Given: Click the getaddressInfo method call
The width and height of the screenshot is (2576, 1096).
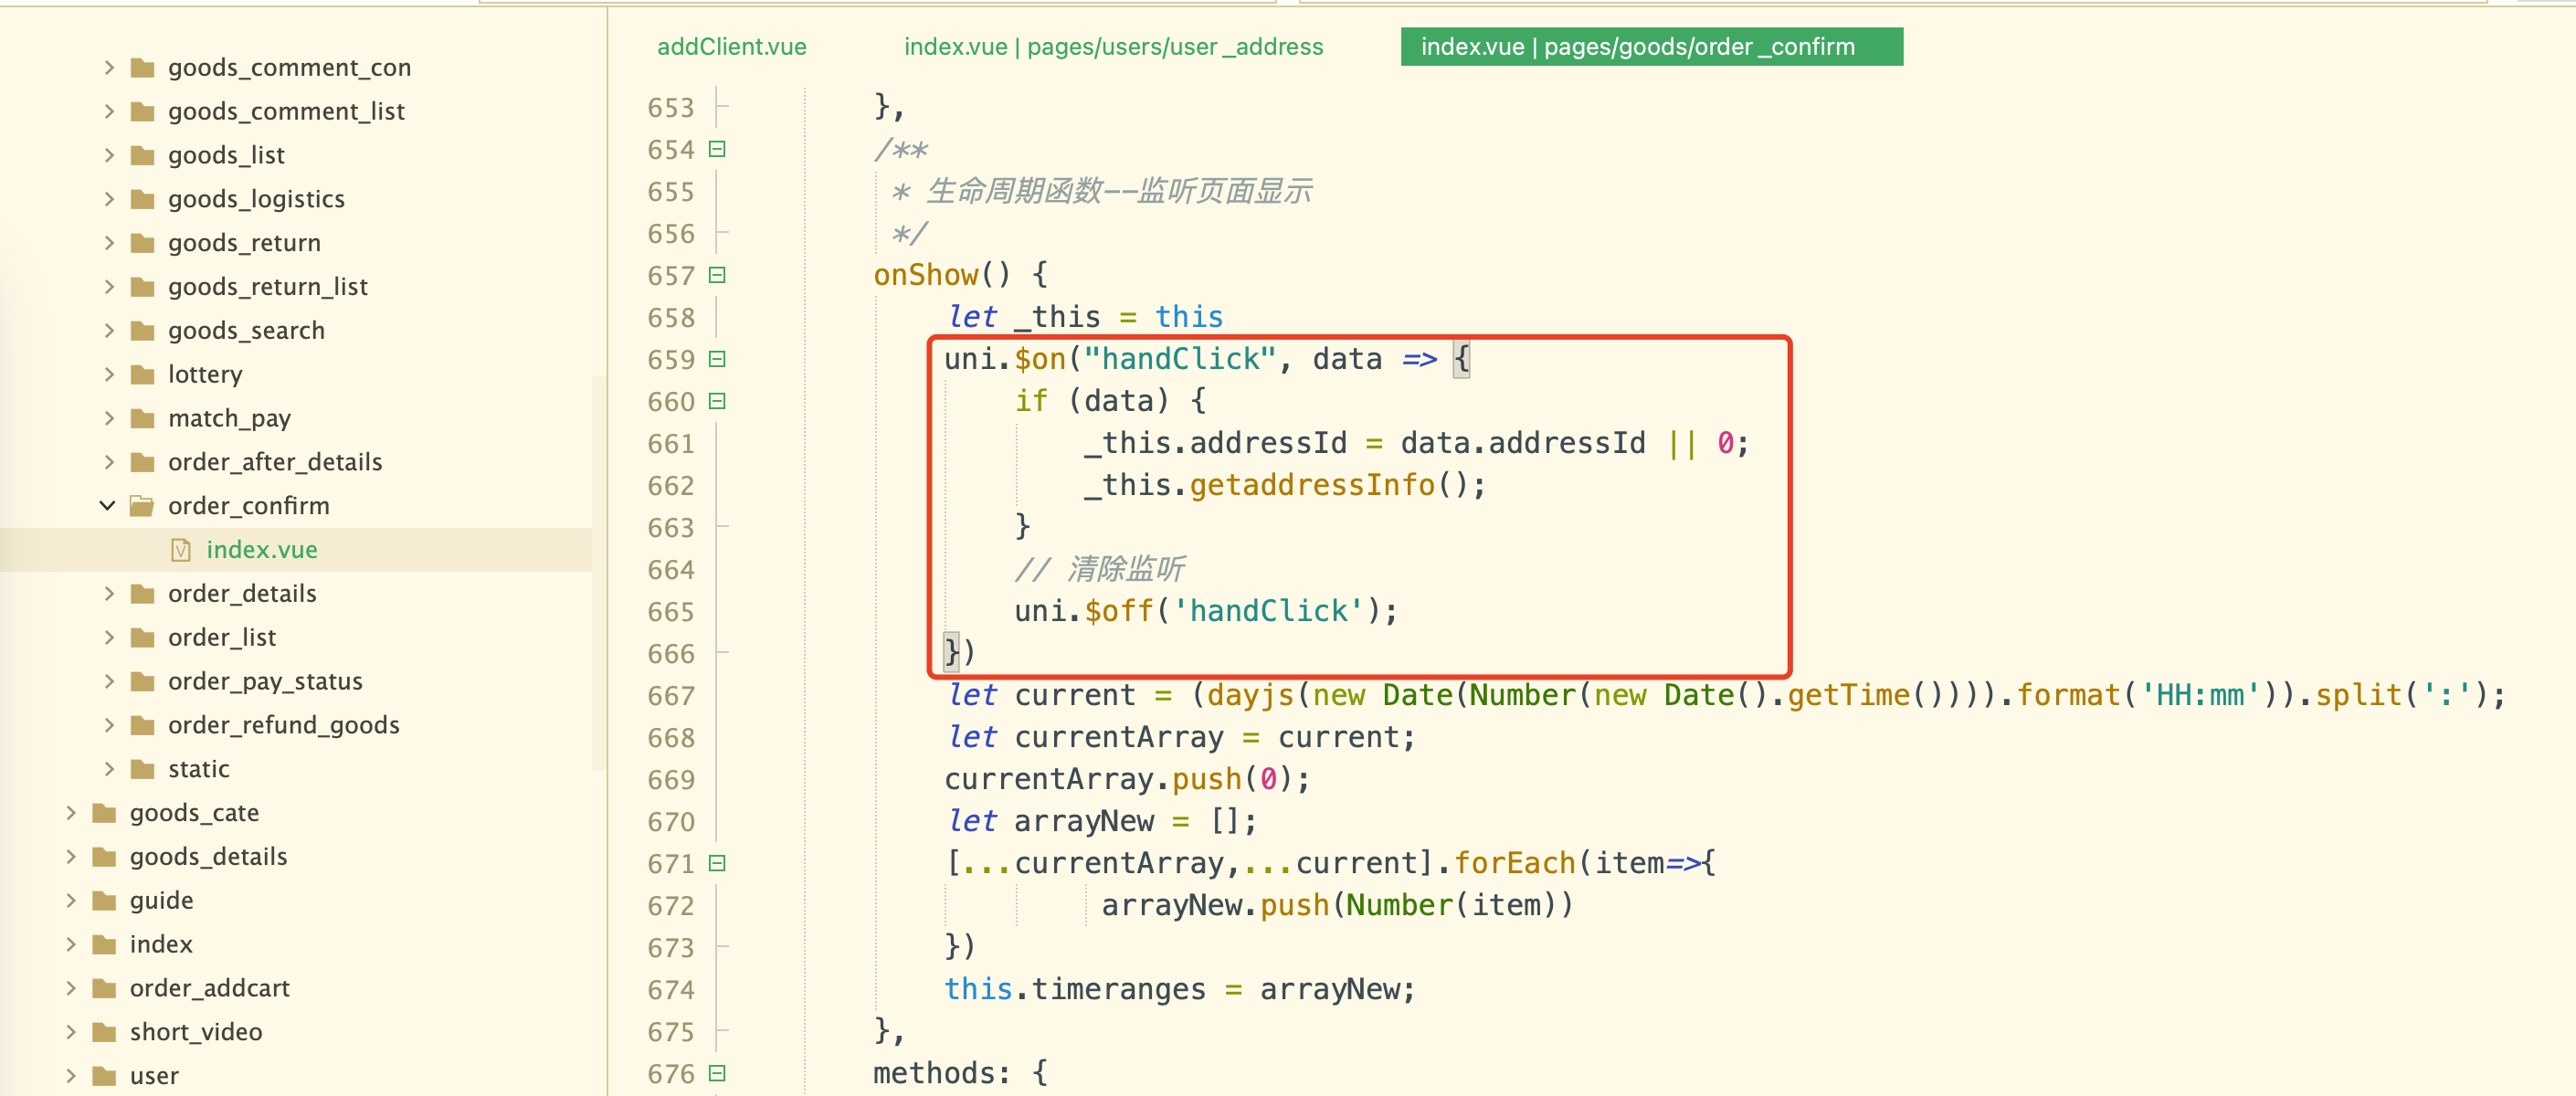Looking at the screenshot, I should pos(1312,486).
